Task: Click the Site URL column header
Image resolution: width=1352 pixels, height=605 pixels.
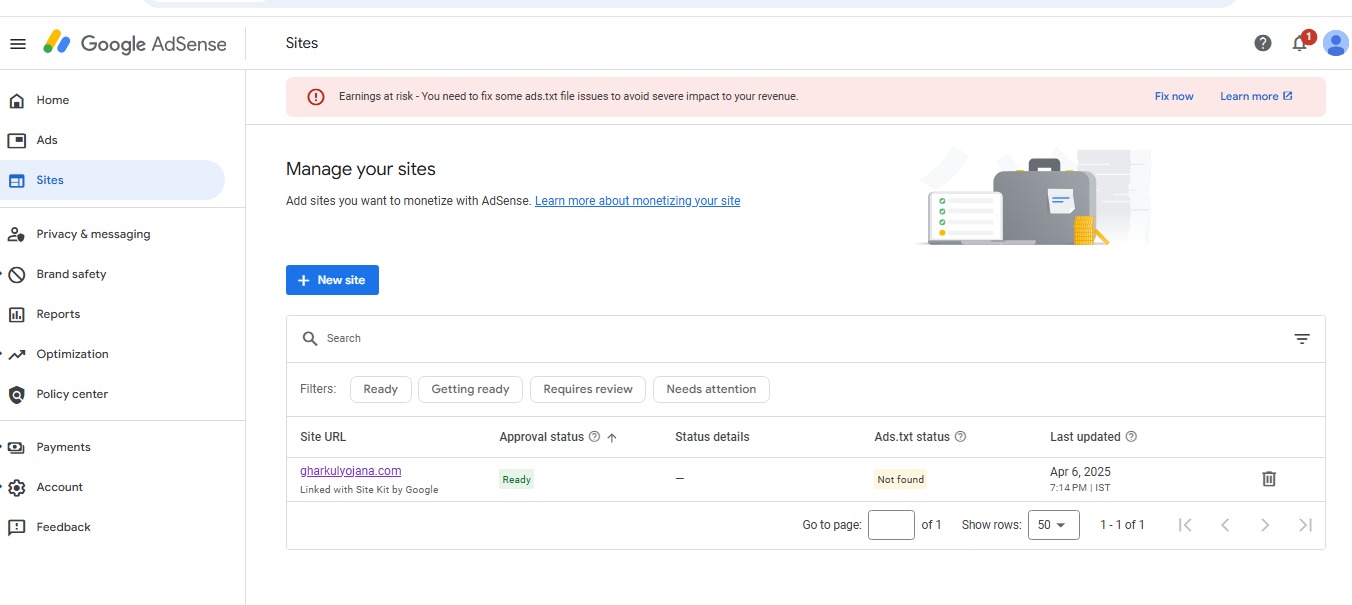Action: pyautogui.click(x=323, y=437)
